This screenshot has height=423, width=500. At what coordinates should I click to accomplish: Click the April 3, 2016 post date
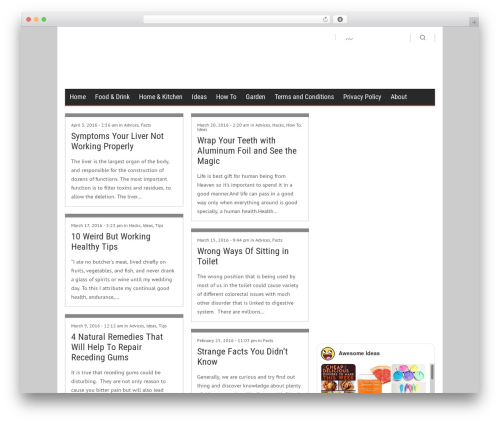pos(84,125)
